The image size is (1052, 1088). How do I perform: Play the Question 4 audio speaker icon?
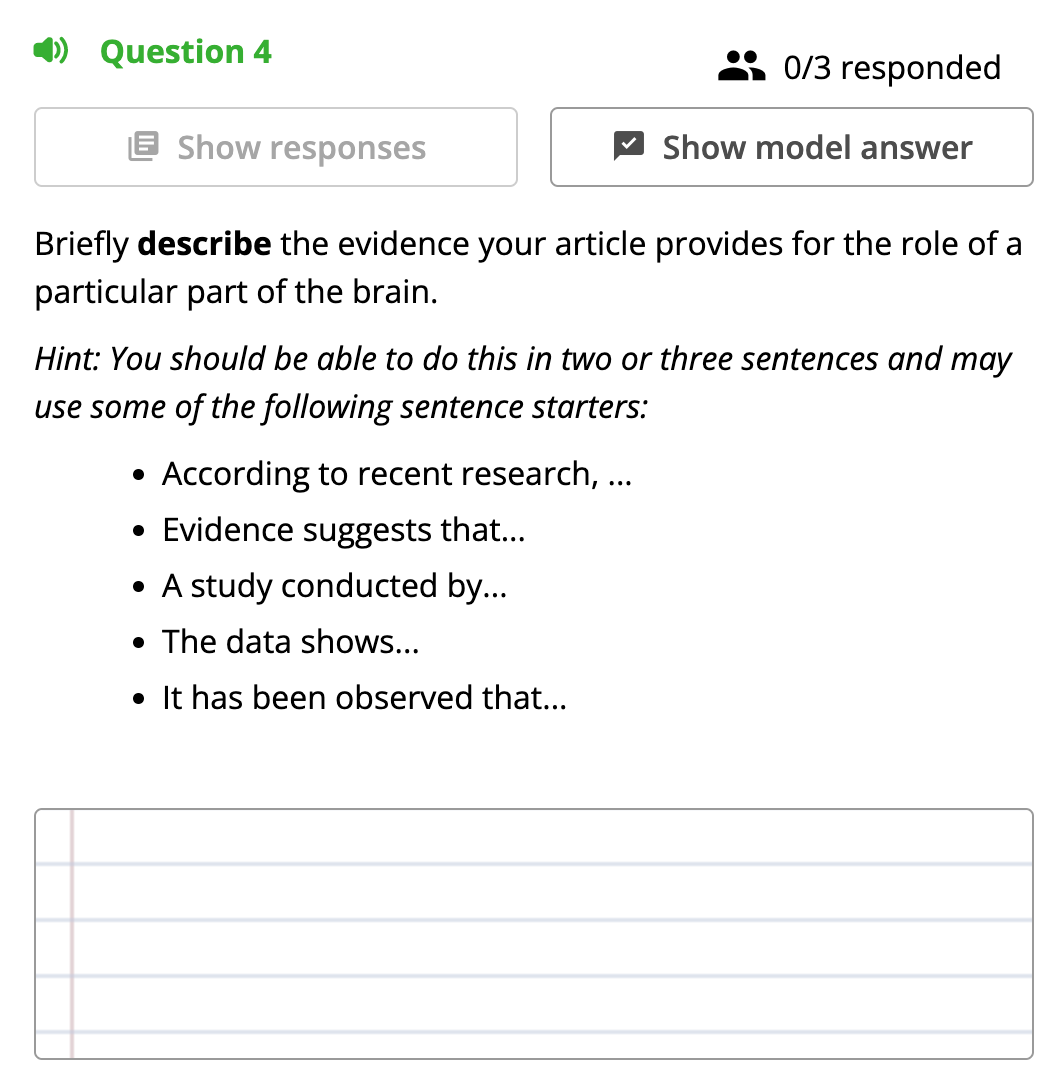click(x=51, y=51)
